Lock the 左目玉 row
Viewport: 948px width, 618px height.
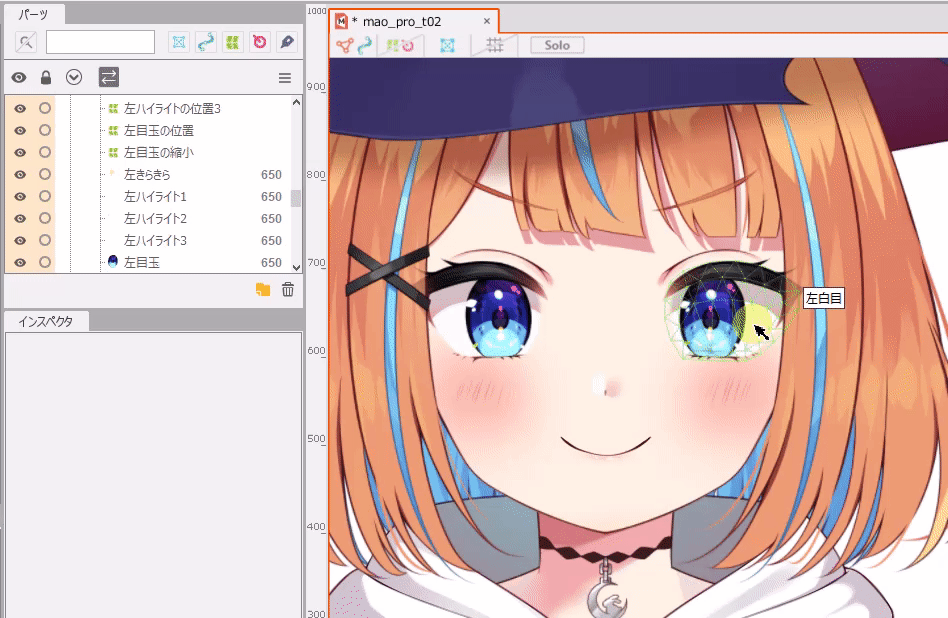pos(45,262)
